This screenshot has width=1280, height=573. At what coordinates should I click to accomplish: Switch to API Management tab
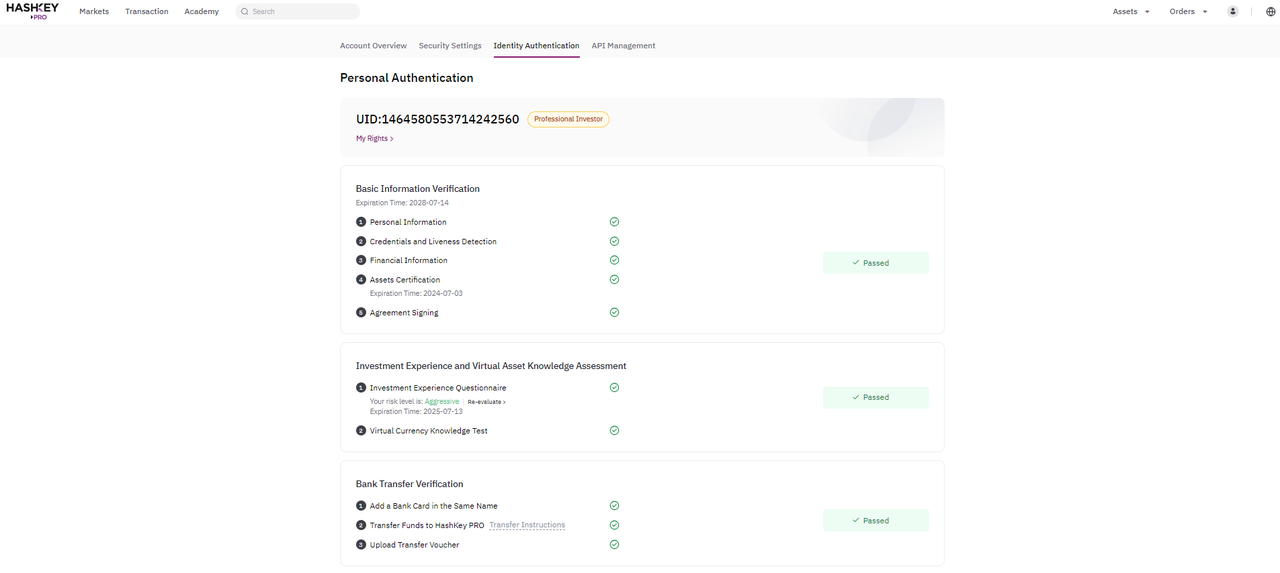(x=623, y=46)
